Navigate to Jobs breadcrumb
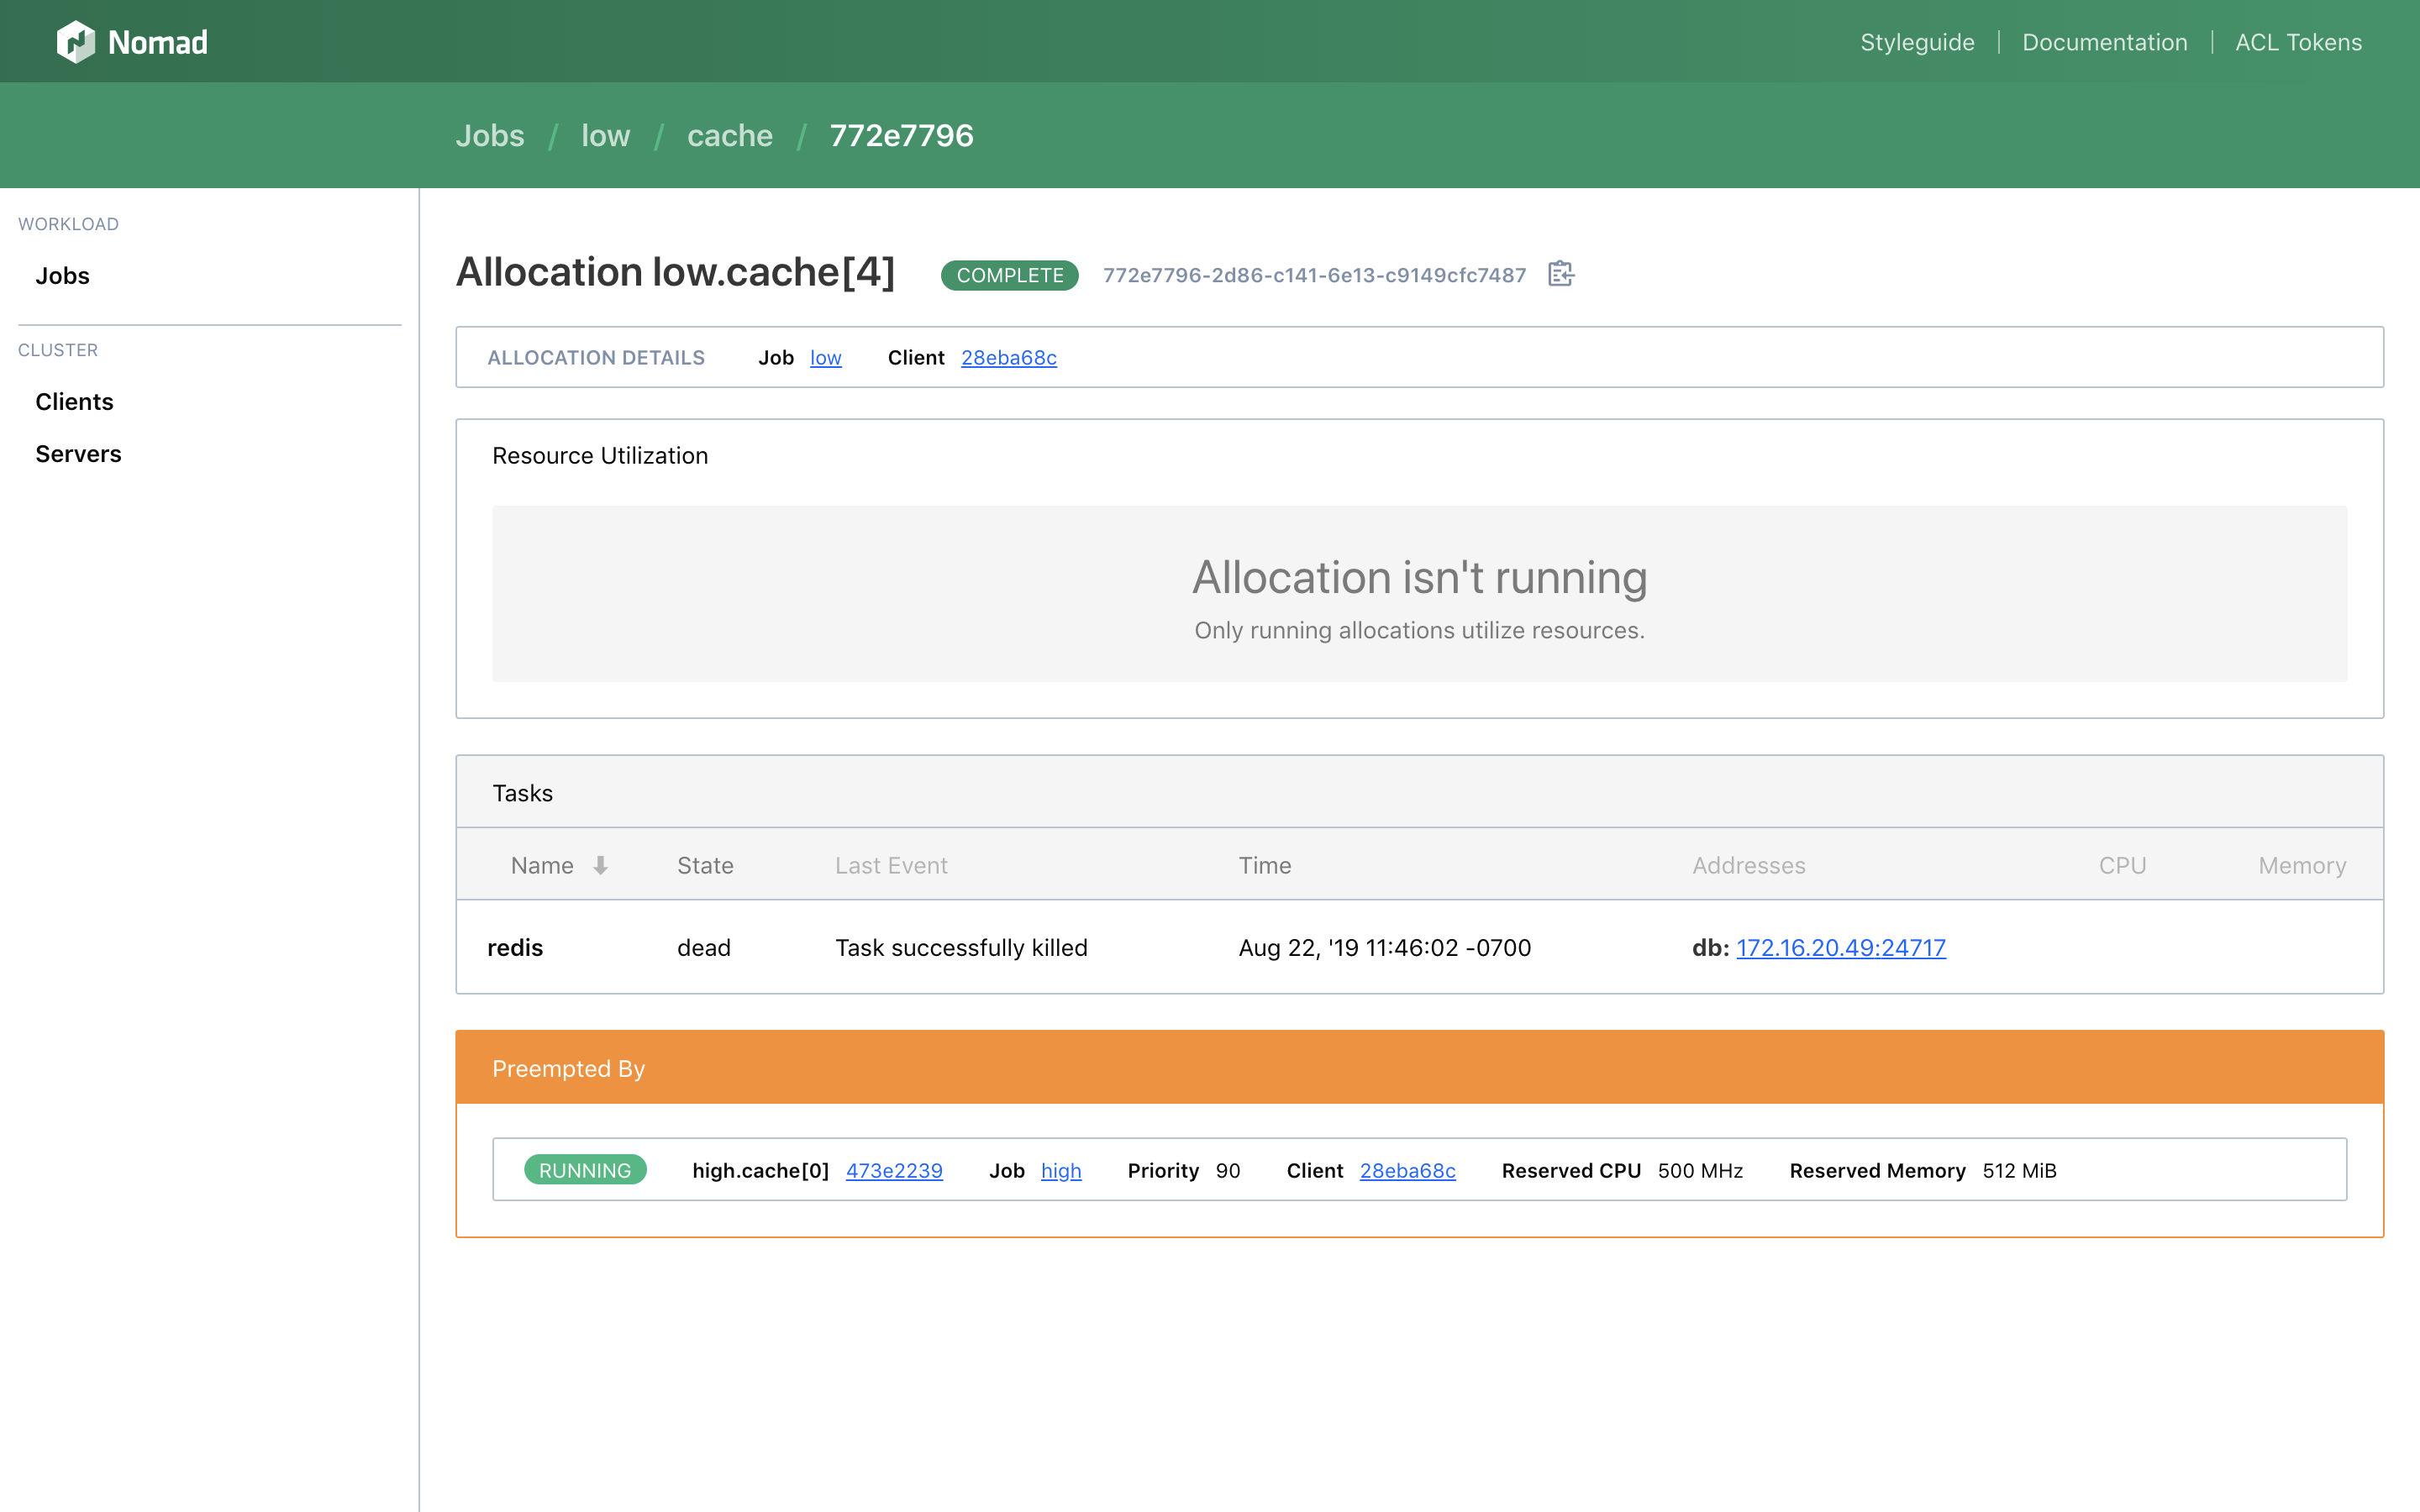The height and width of the screenshot is (1512, 2420). click(x=489, y=135)
